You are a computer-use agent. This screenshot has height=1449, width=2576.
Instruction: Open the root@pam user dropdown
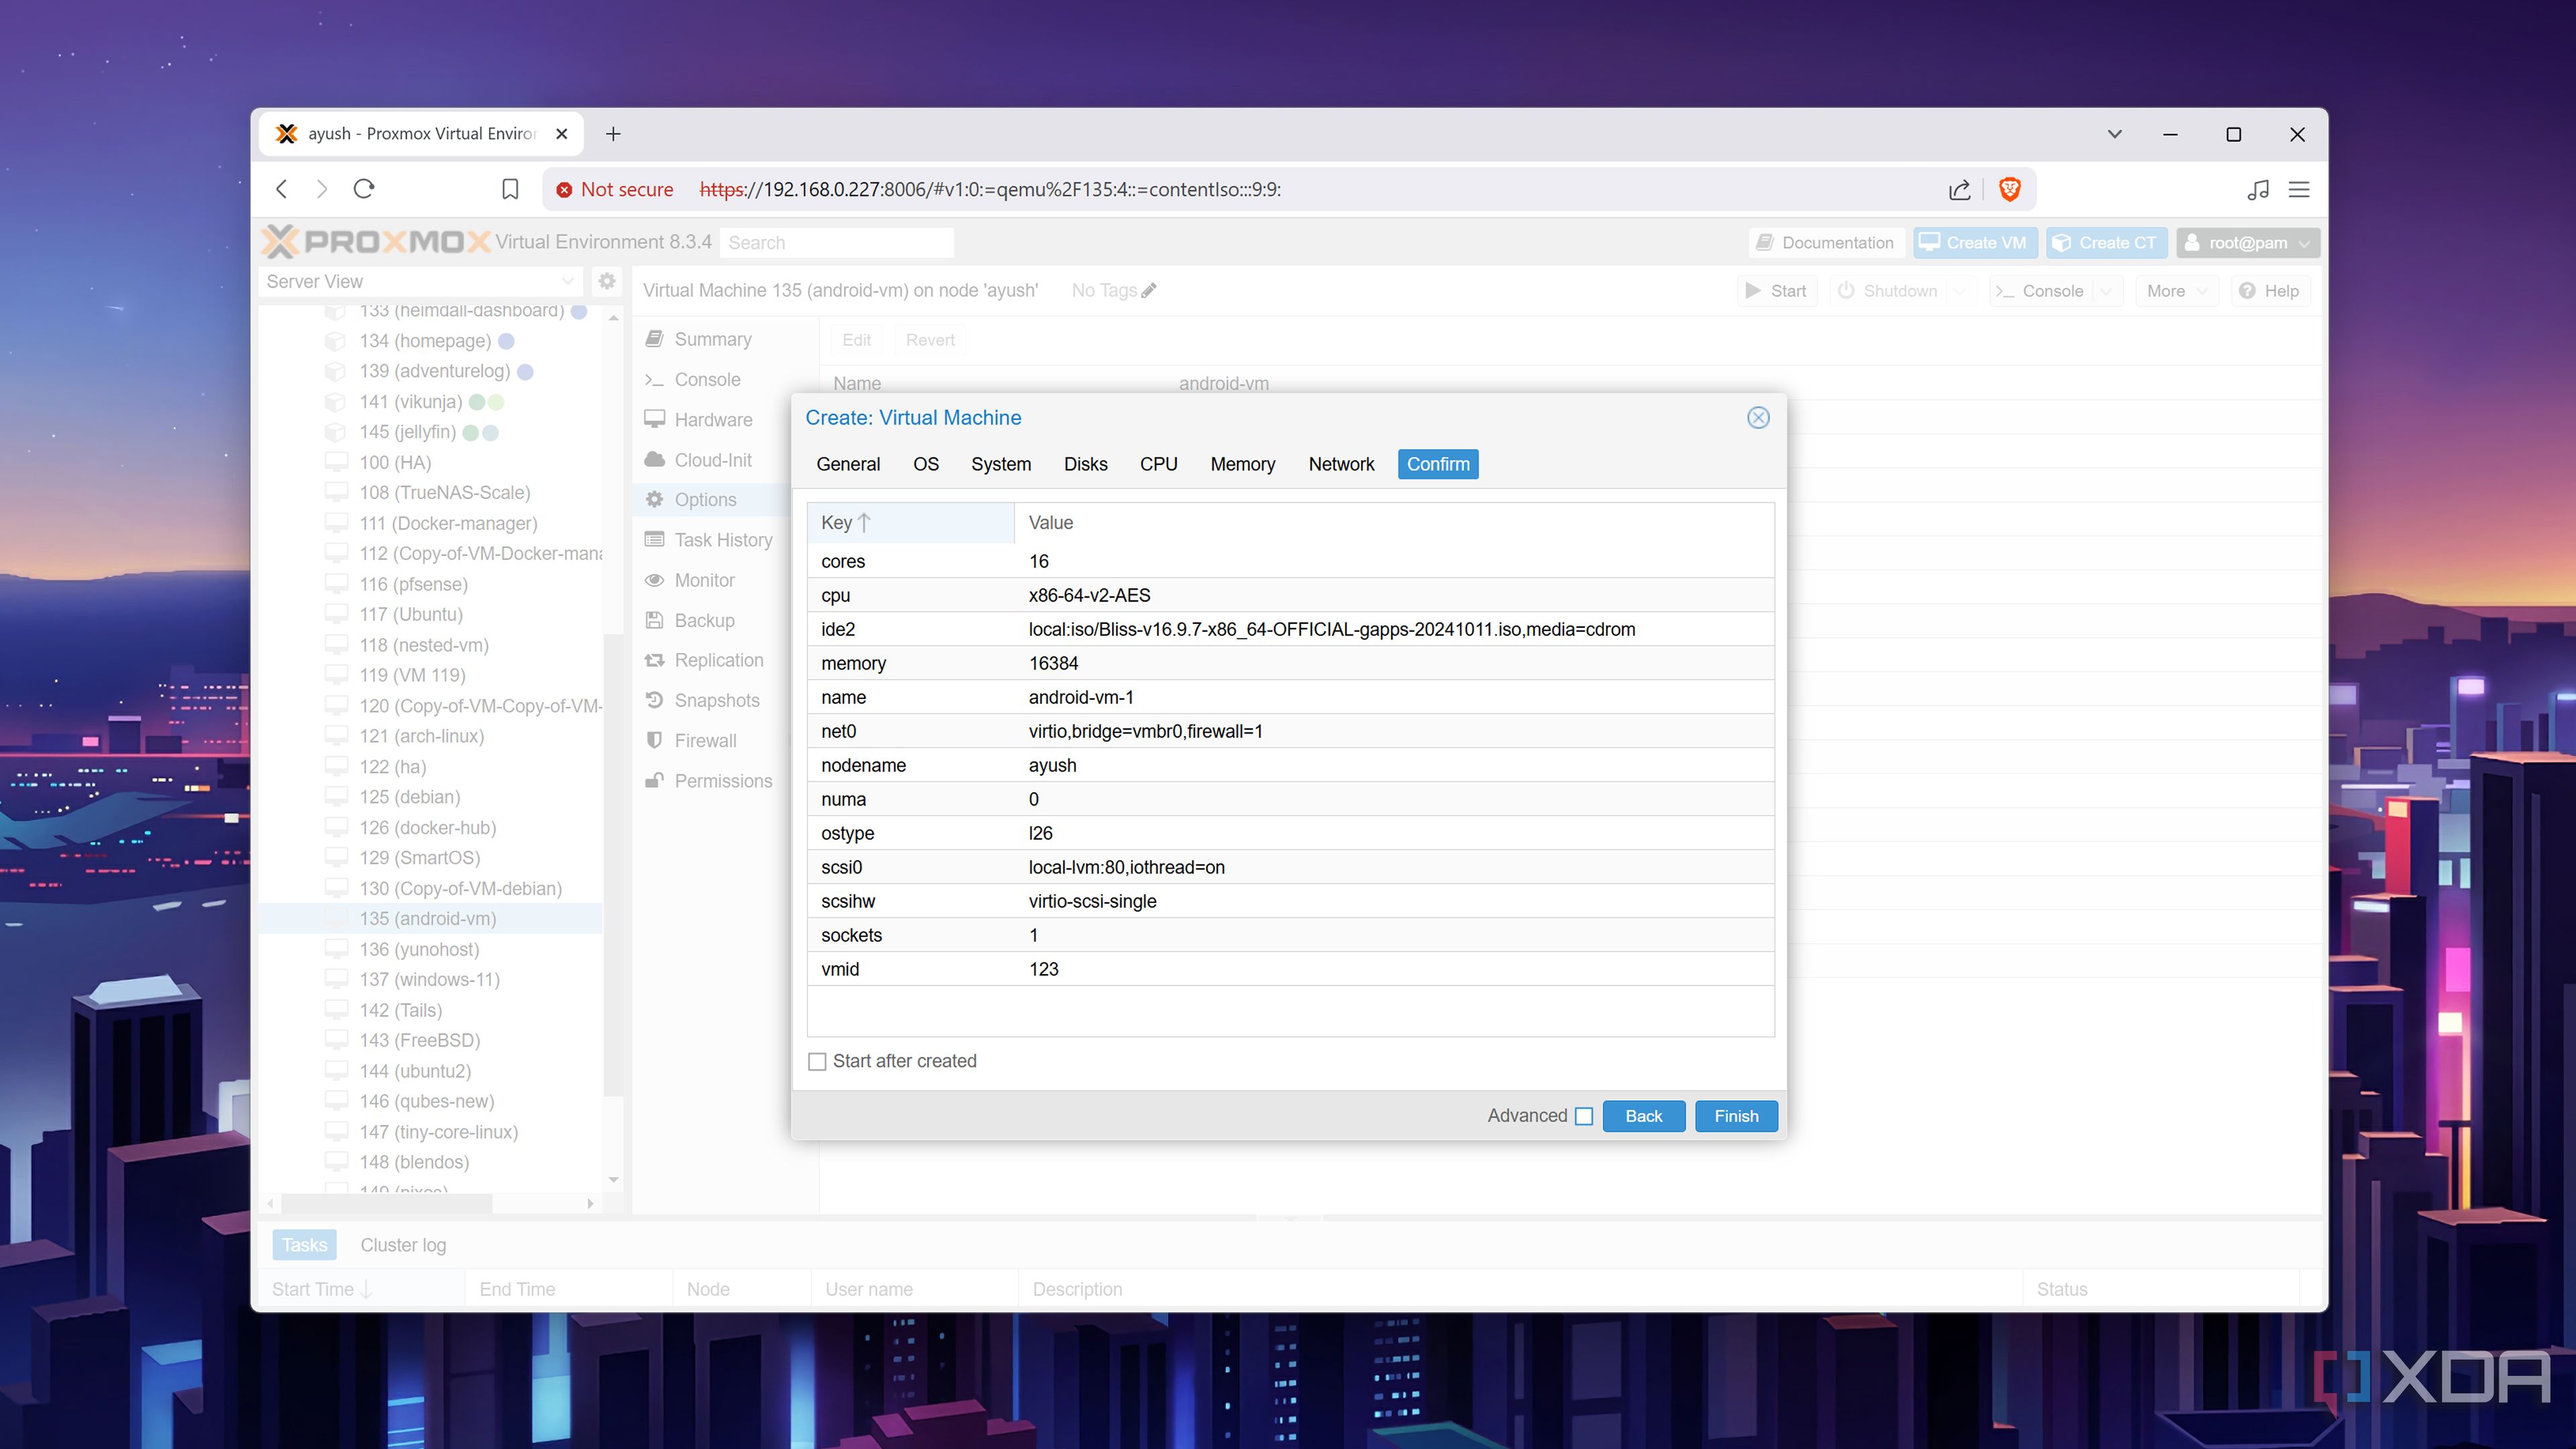tap(2248, 243)
